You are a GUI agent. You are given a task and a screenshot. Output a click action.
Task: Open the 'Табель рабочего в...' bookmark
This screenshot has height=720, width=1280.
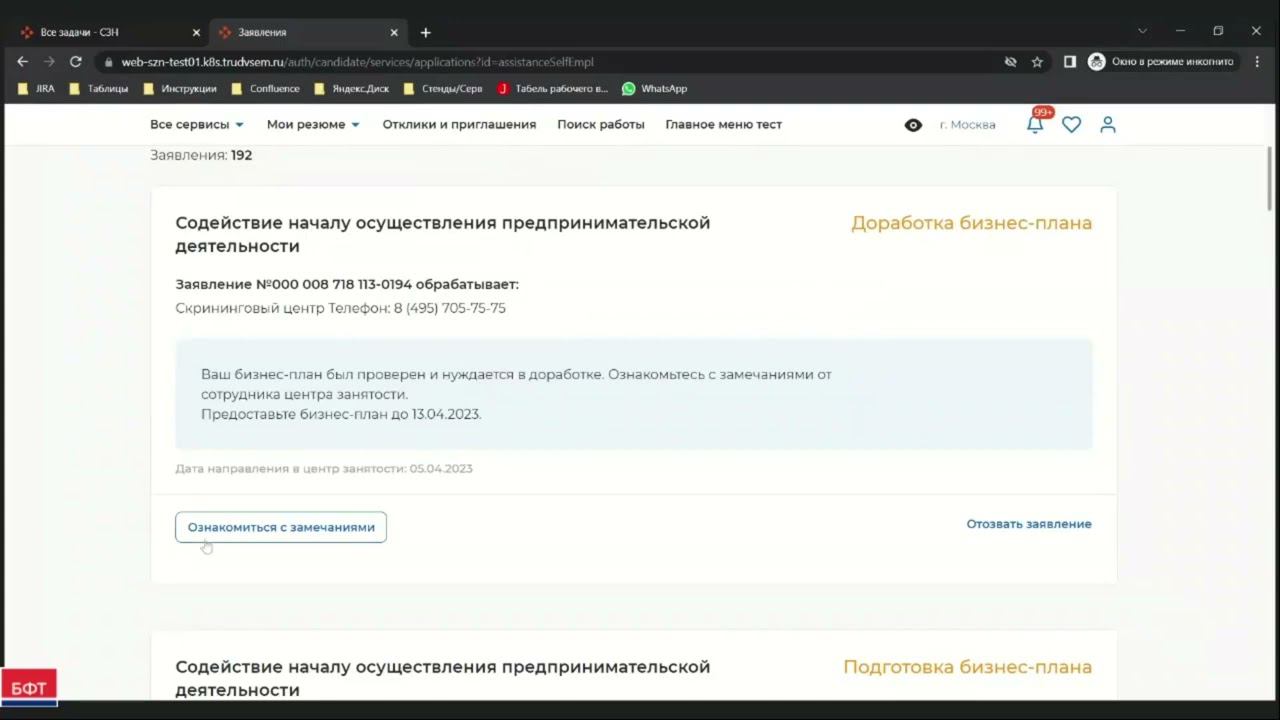pyautogui.click(x=552, y=88)
